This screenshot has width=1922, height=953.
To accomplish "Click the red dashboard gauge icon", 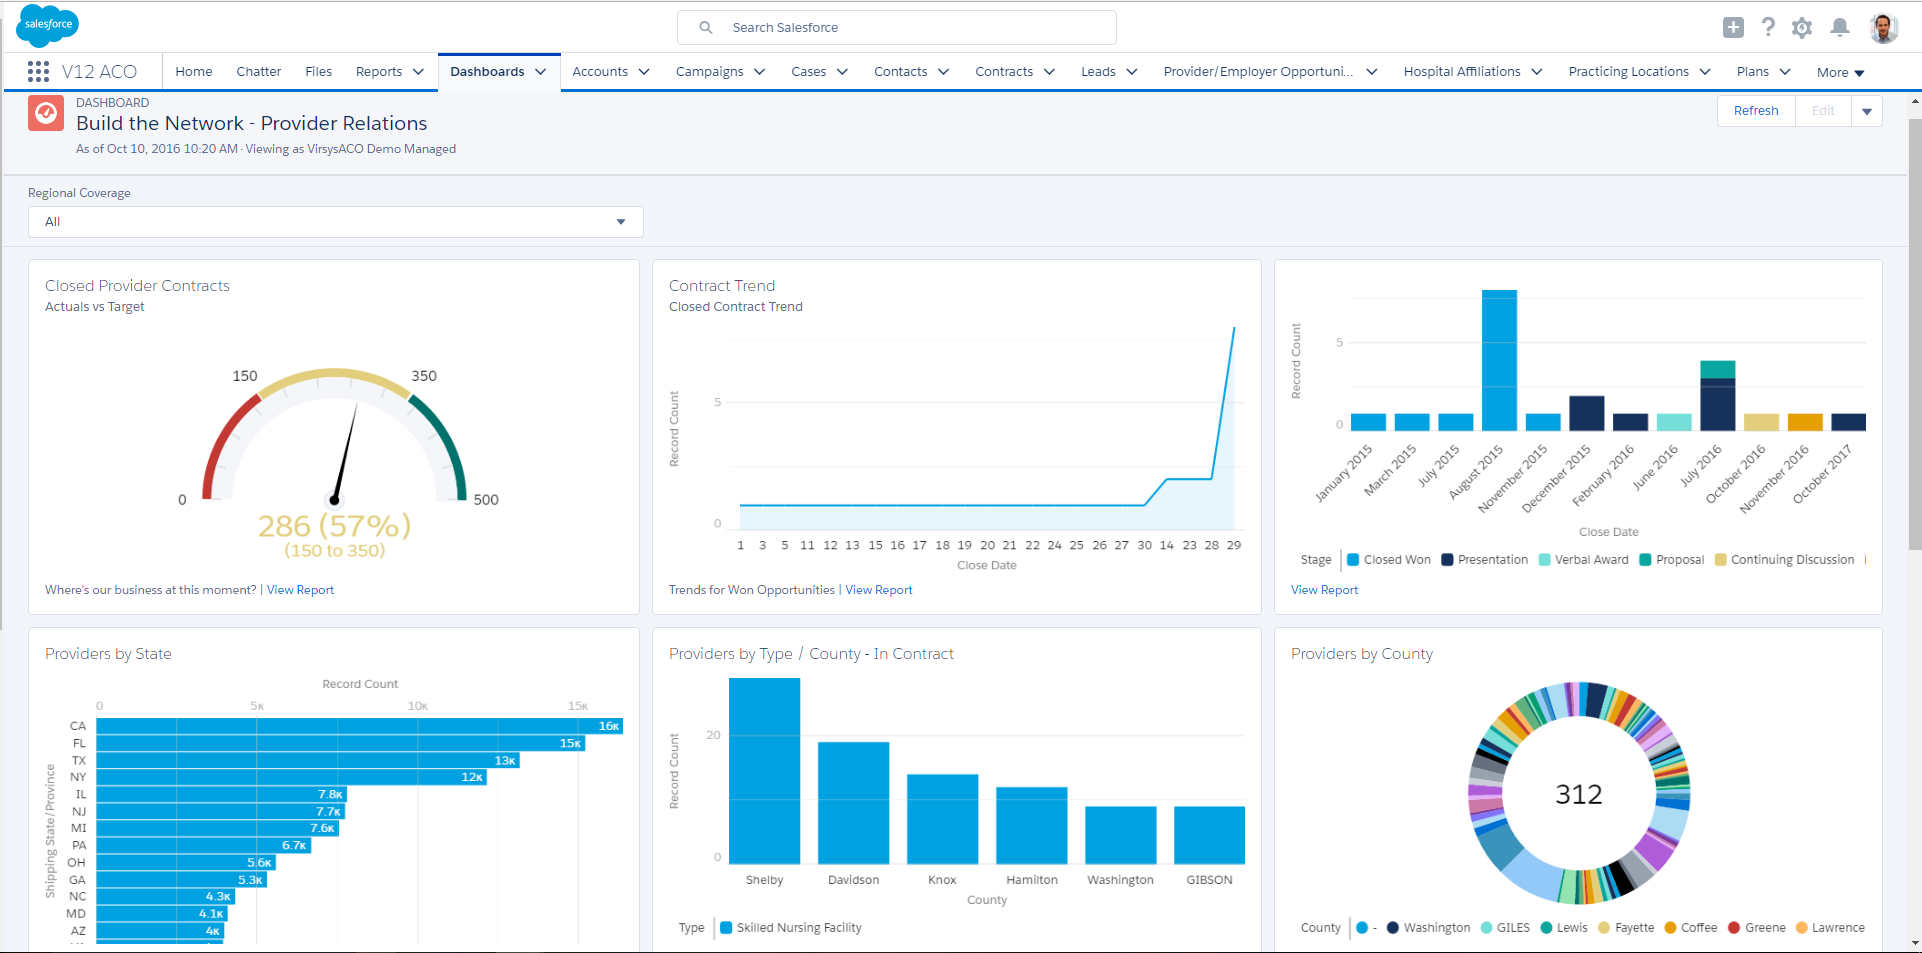I will pos(46,114).
